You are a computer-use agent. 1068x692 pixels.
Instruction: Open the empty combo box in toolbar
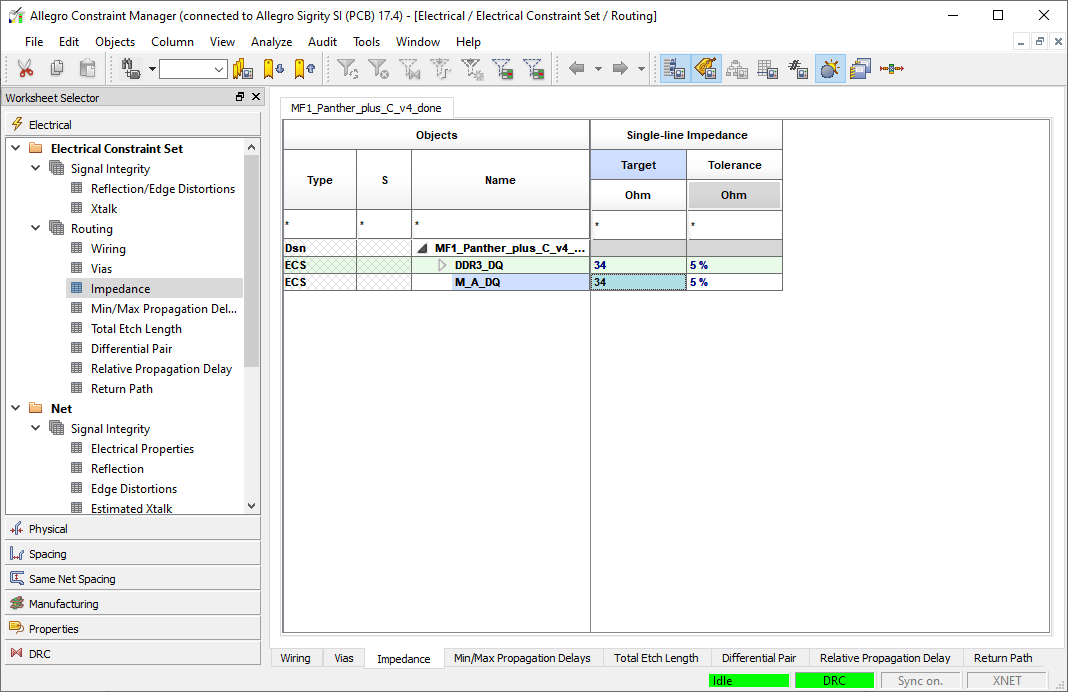(193, 69)
